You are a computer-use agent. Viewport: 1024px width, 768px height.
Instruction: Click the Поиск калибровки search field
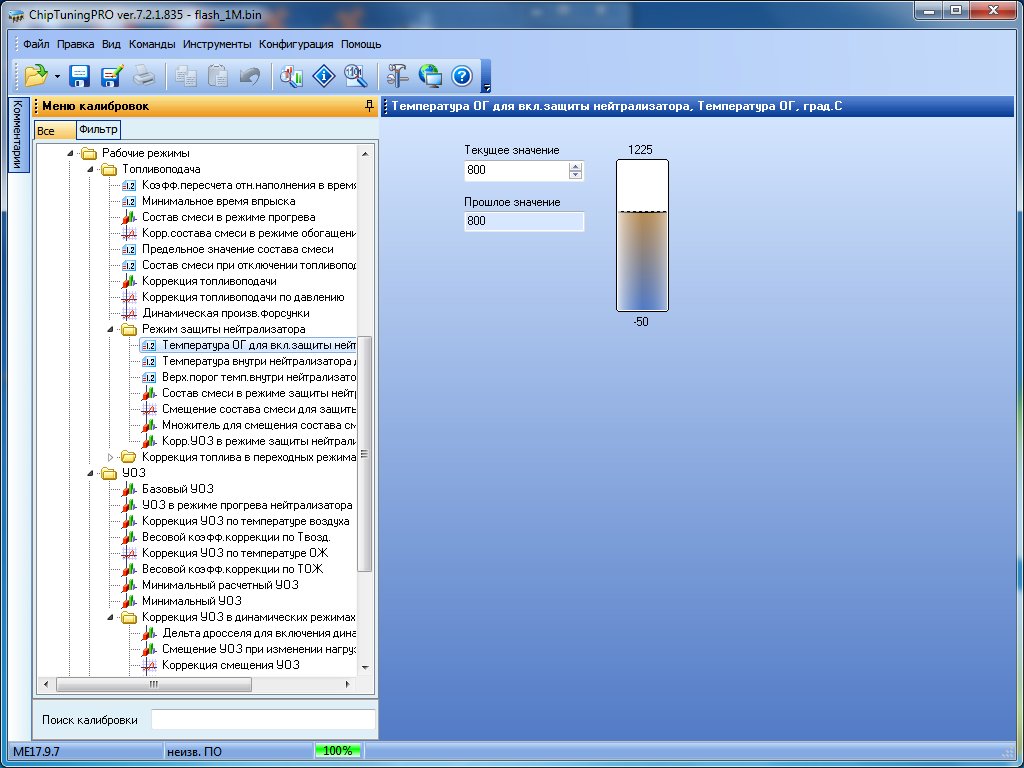pyautogui.click(x=263, y=720)
